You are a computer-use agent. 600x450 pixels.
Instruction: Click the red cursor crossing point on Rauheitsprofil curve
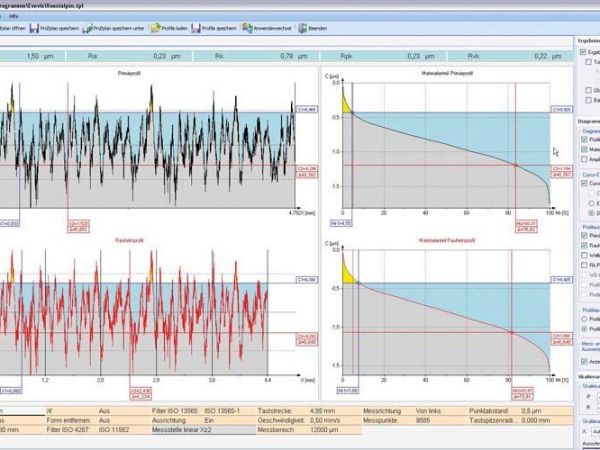[511, 333]
